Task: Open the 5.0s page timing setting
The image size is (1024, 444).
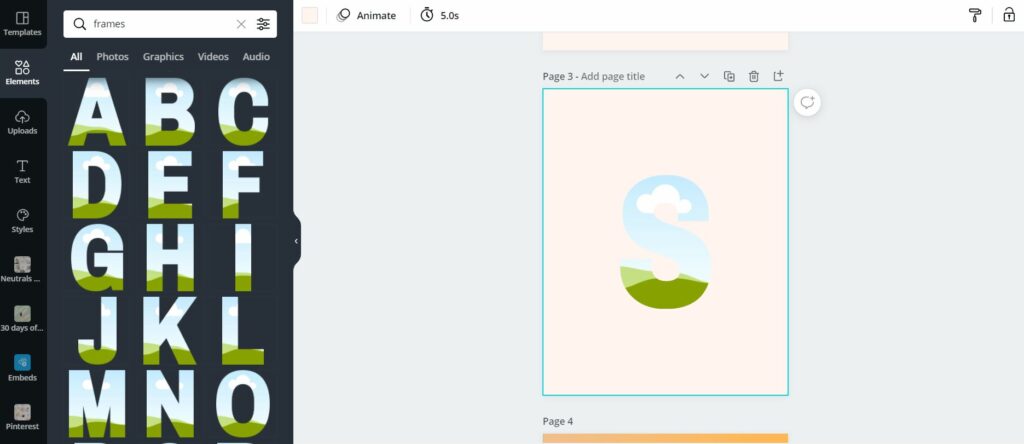Action: (x=440, y=15)
